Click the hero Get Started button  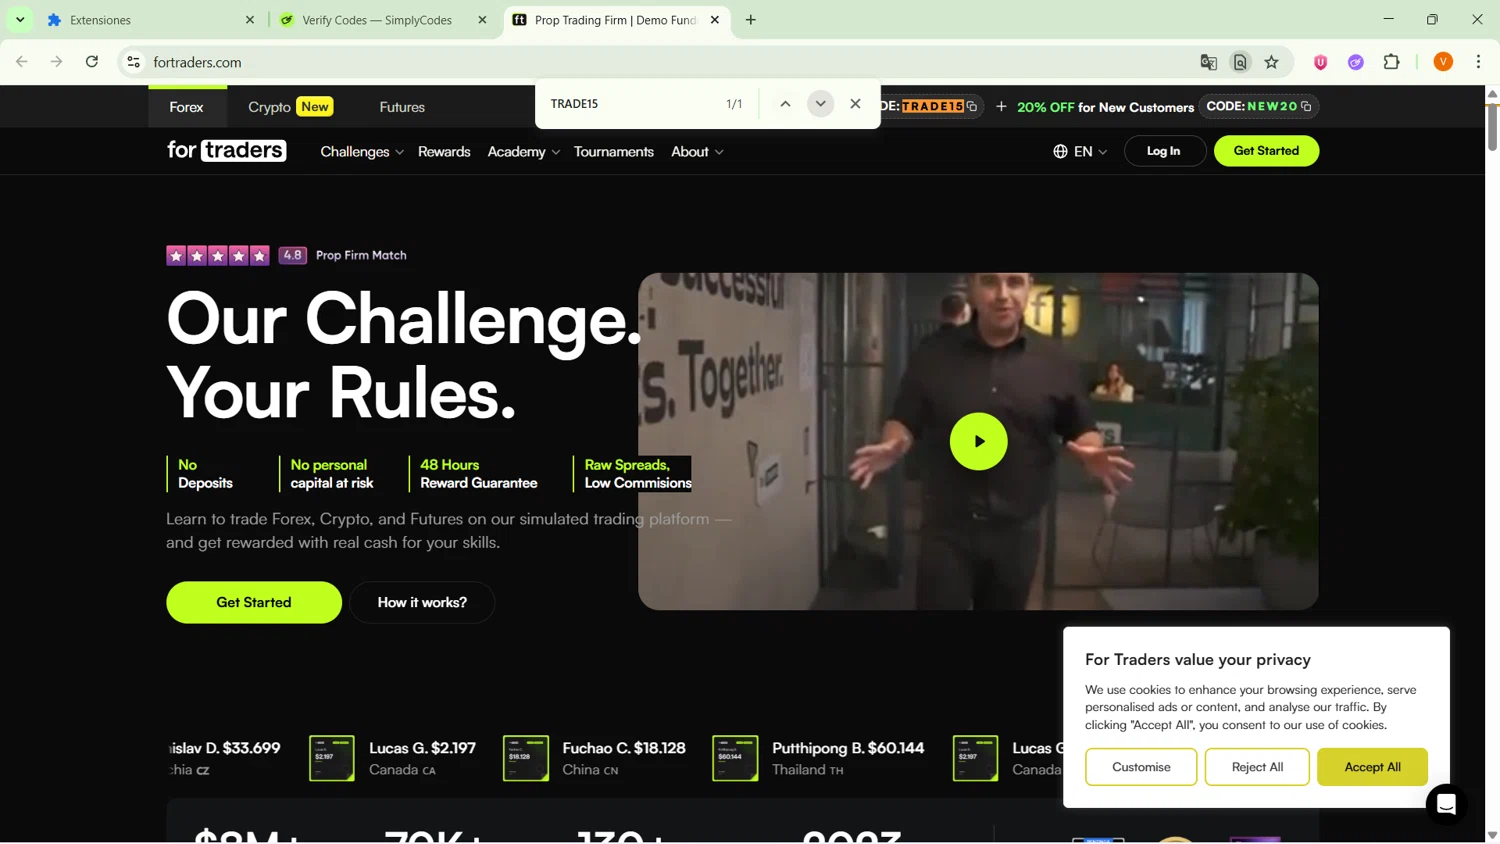pos(254,603)
